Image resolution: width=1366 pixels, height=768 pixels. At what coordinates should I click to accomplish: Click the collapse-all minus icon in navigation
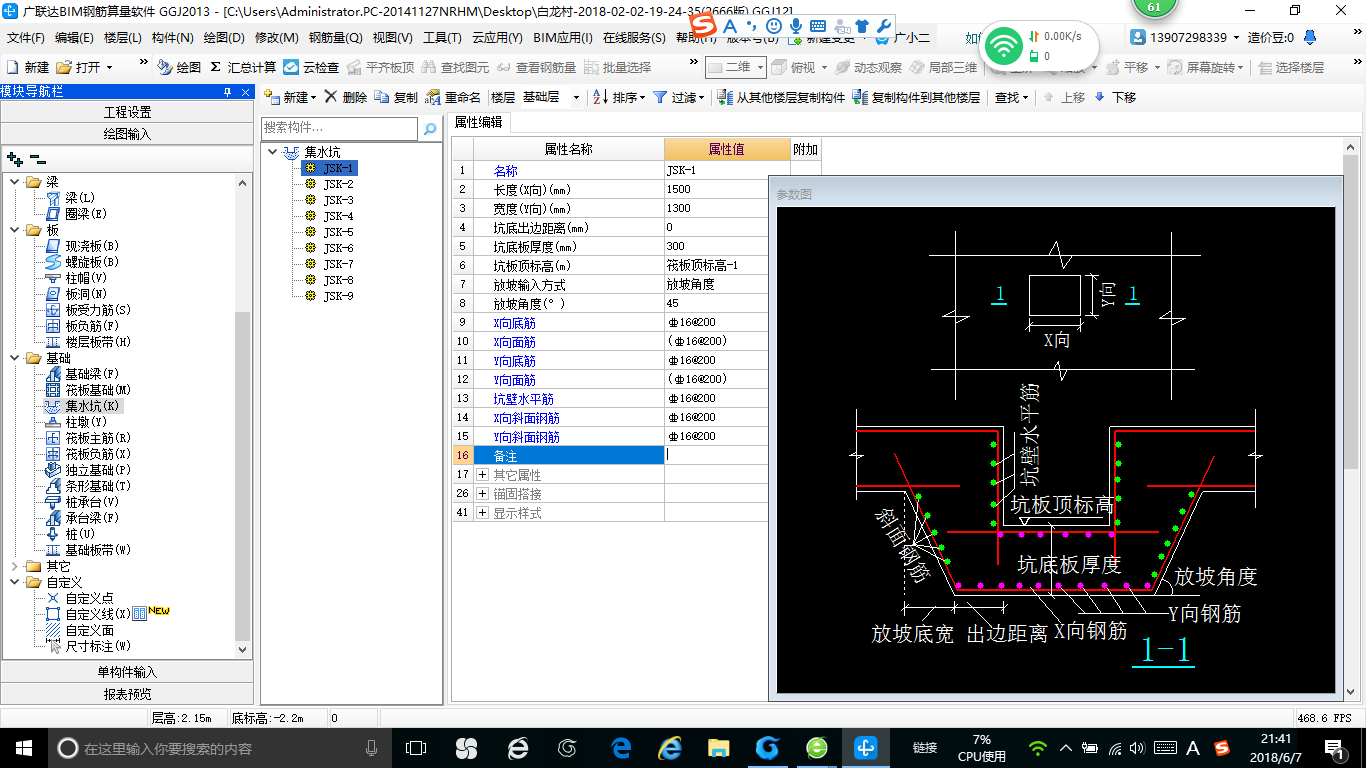point(38,158)
